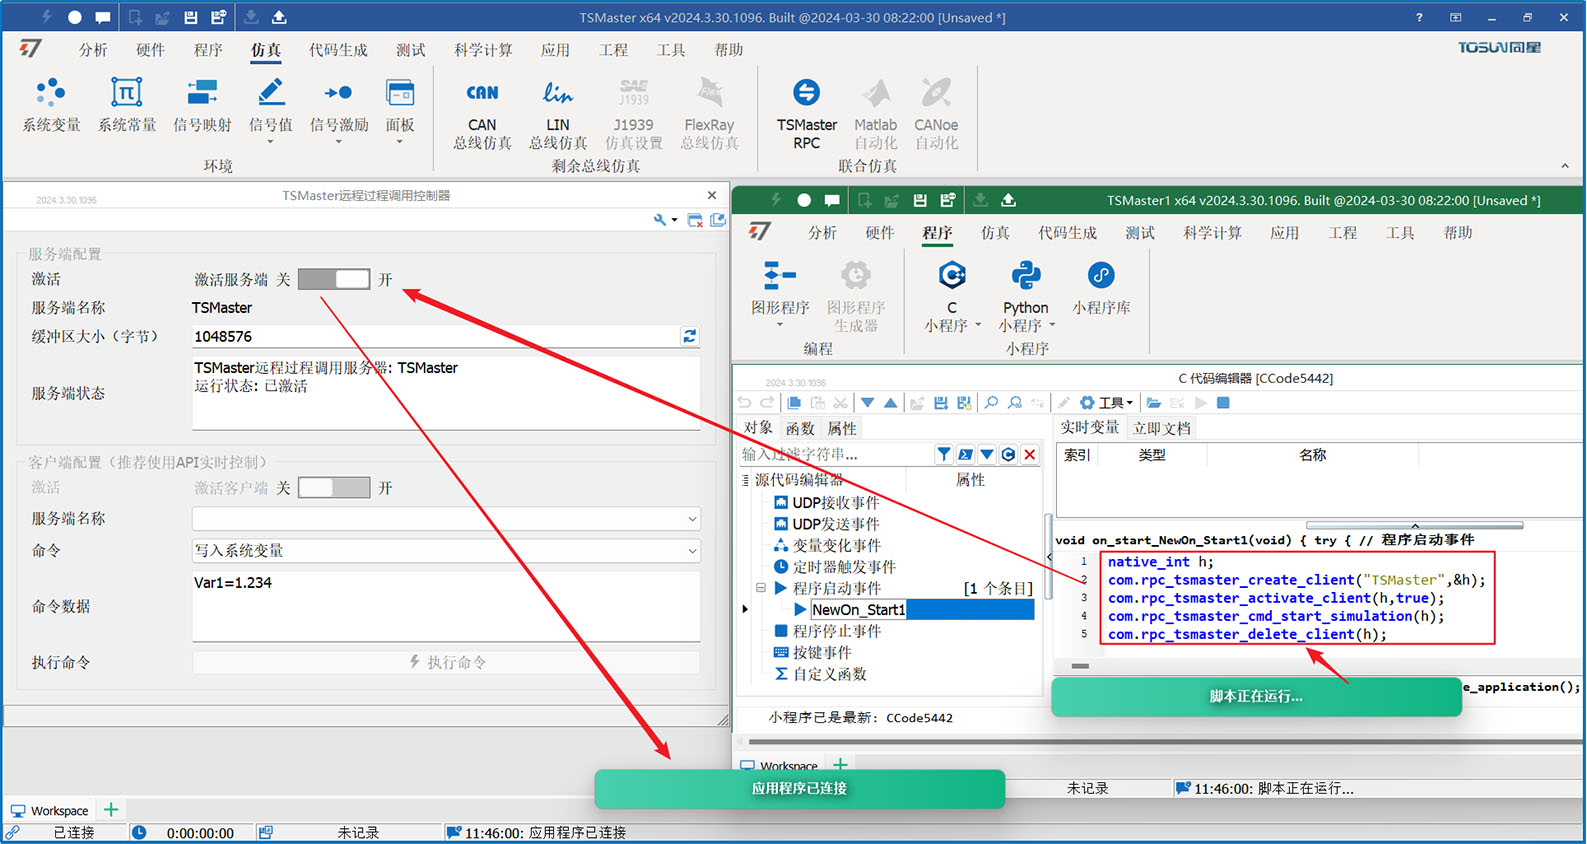Screen dimensions: 1587x844
Task: Click chat bubble icon in main title bar
Action: [x=102, y=17]
